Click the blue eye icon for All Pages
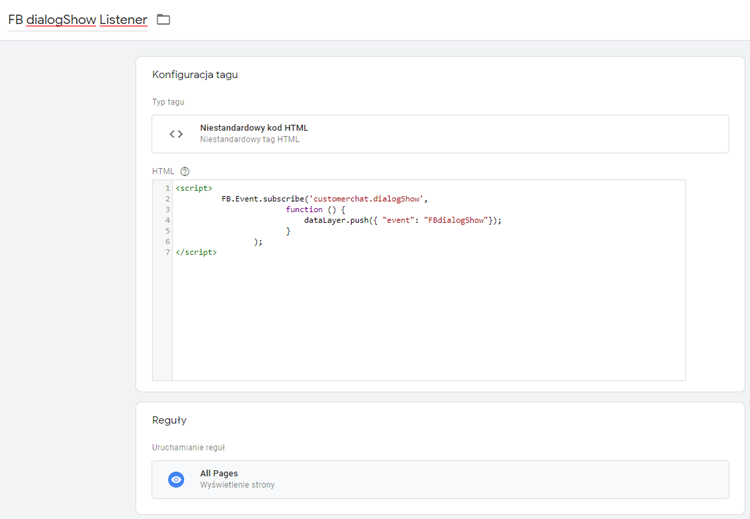This screenshot has width=750, height=519. [x=176, y=479]
